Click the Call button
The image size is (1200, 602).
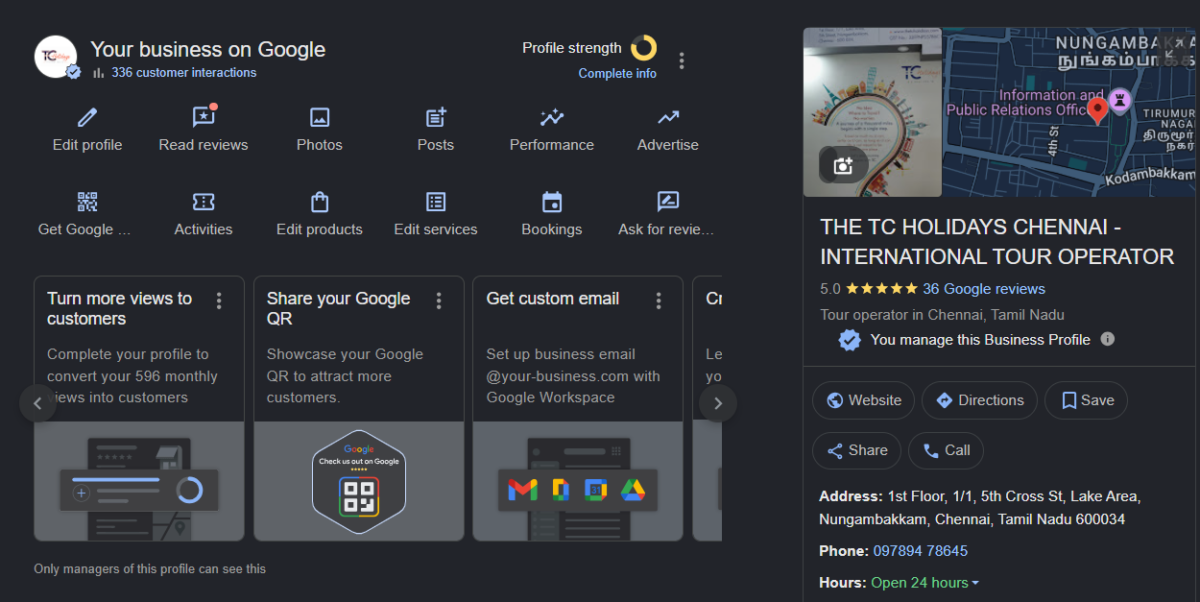click(946, 450)
